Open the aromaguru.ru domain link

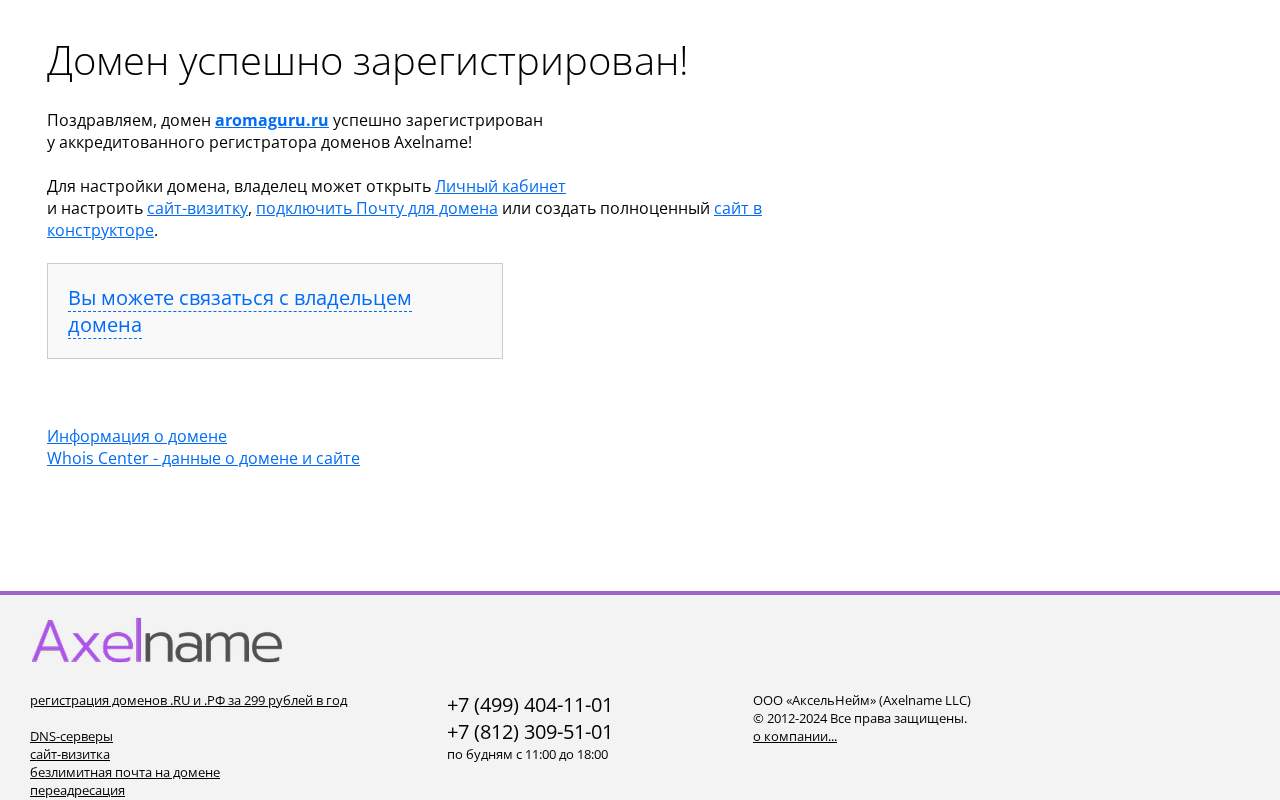271,120
